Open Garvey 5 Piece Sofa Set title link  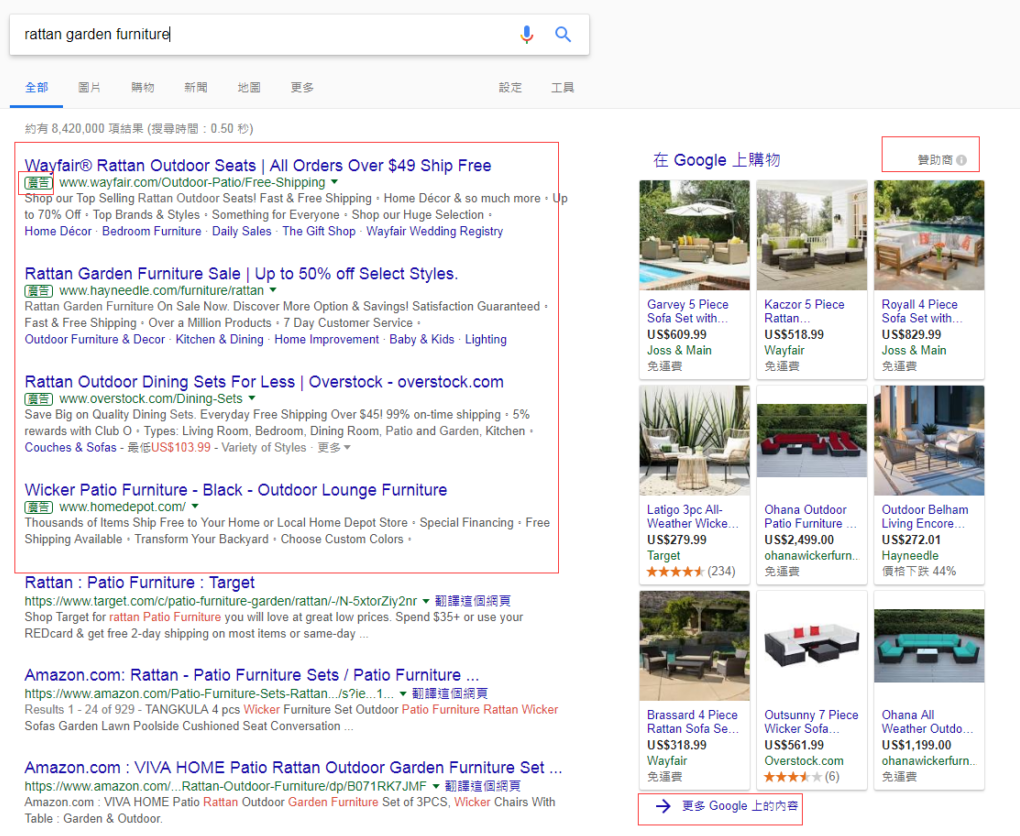pyautogui.click(x=688, y=311)
